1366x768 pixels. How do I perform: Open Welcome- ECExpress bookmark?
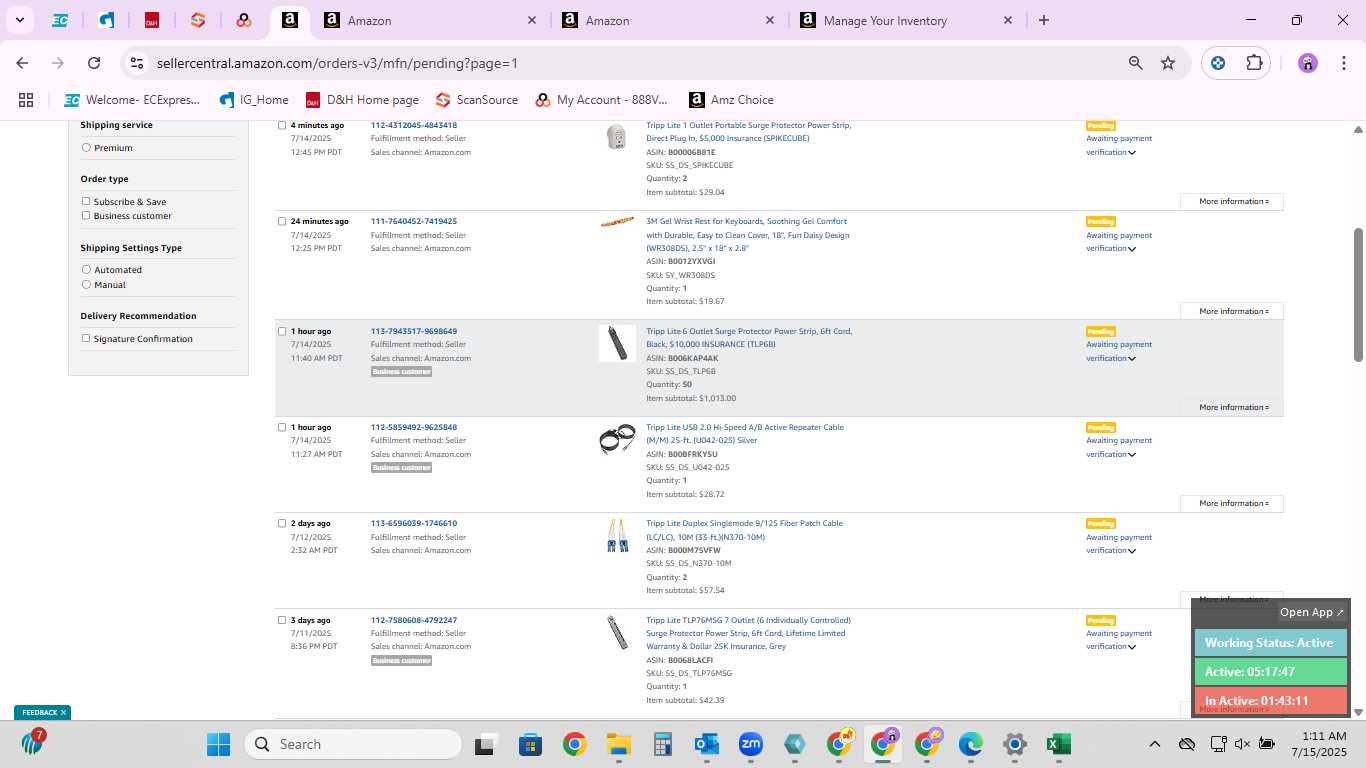coord(132,100)
